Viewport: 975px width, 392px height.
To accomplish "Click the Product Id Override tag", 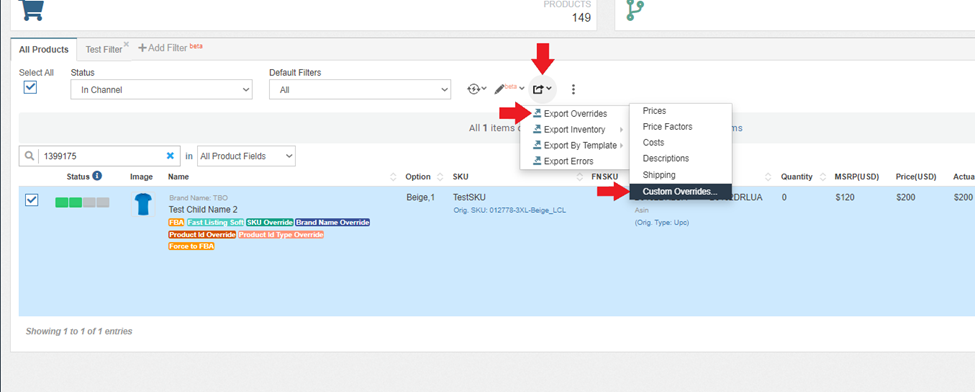I will (x=202, y=235).
